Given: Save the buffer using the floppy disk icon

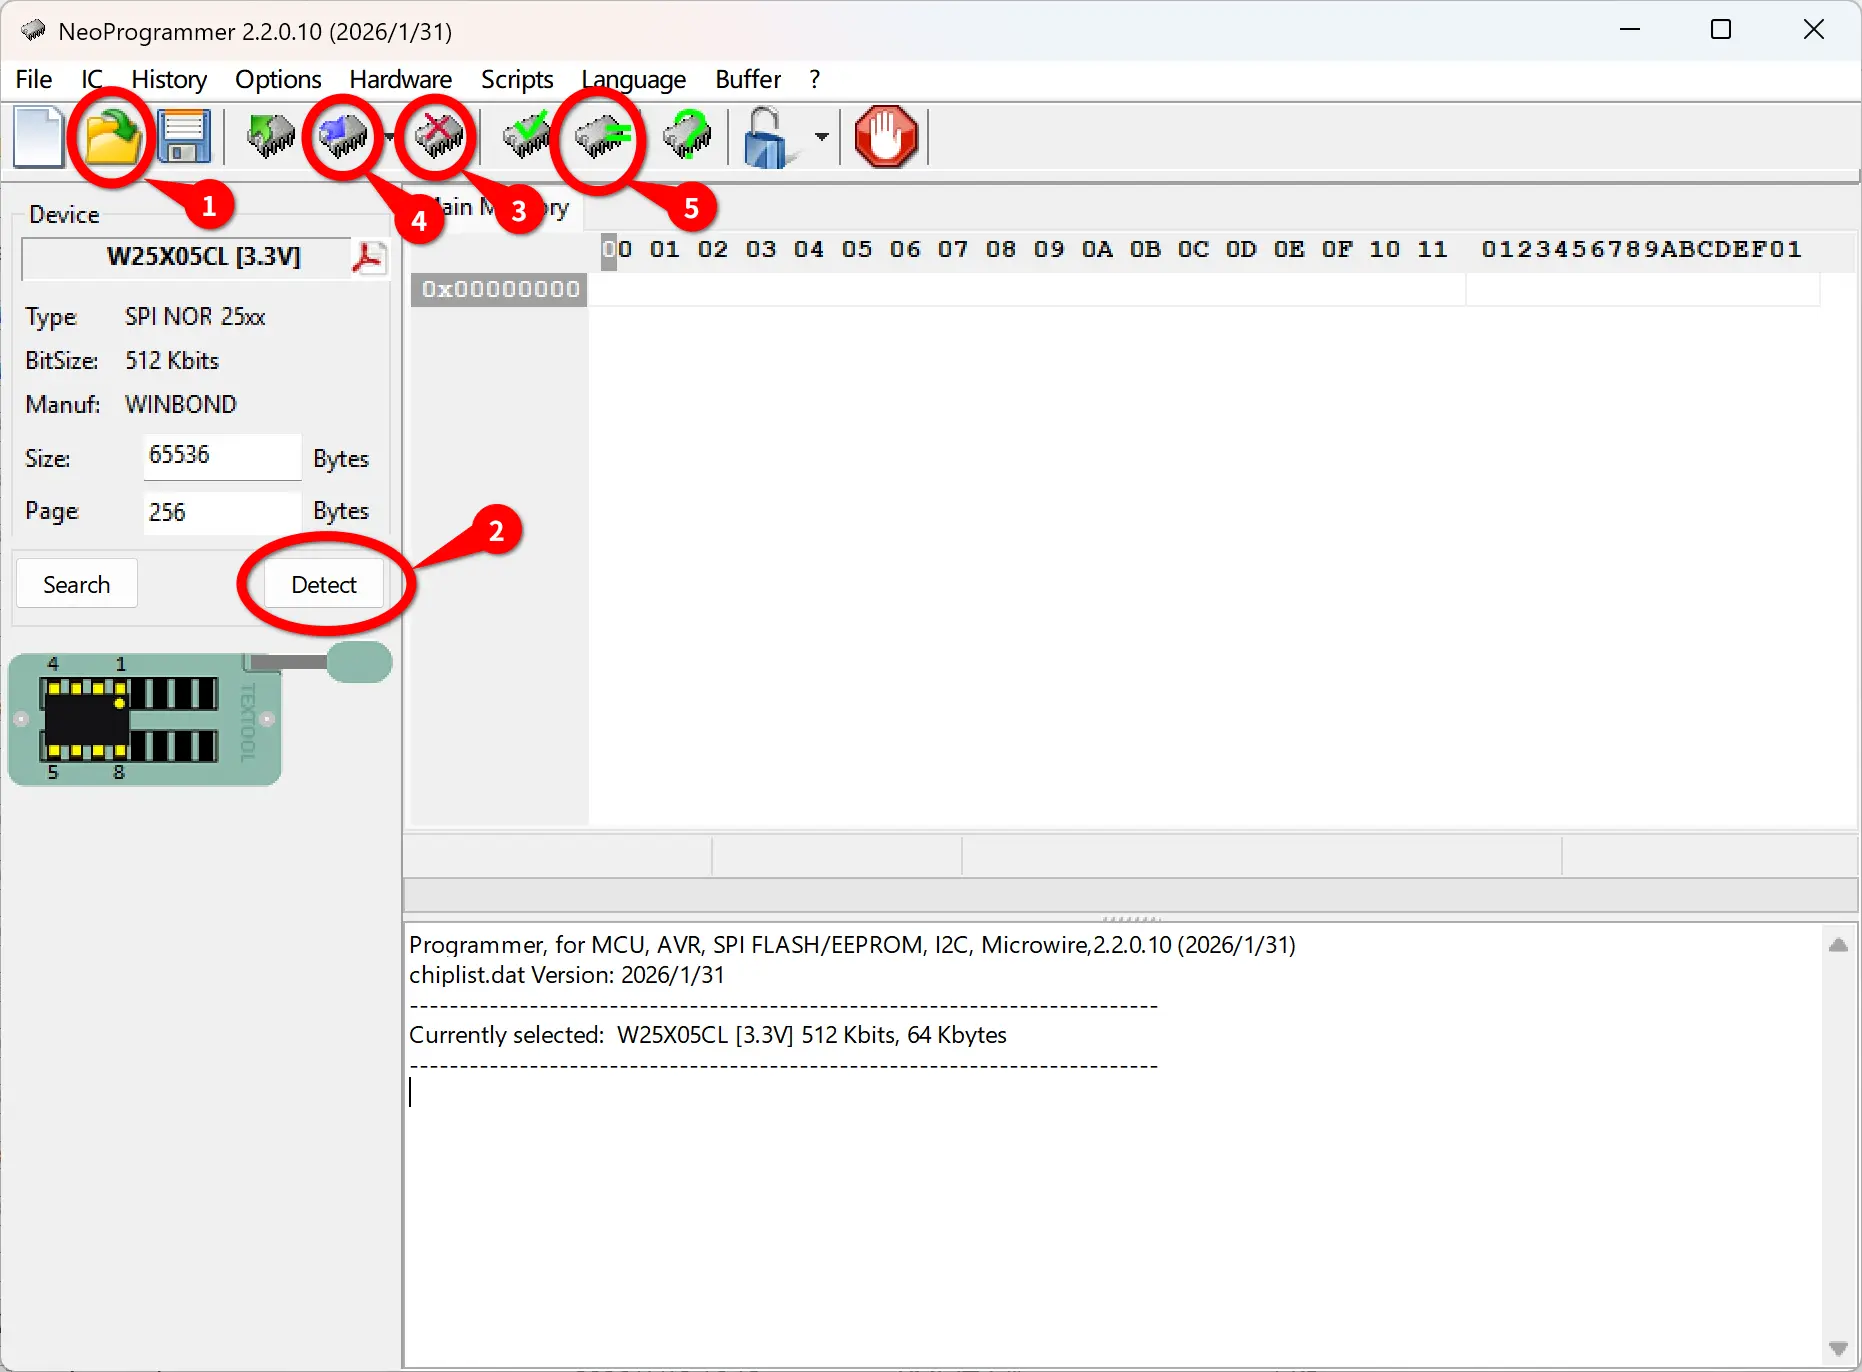Looking at the screenshot, I should (x=184, y=136).
